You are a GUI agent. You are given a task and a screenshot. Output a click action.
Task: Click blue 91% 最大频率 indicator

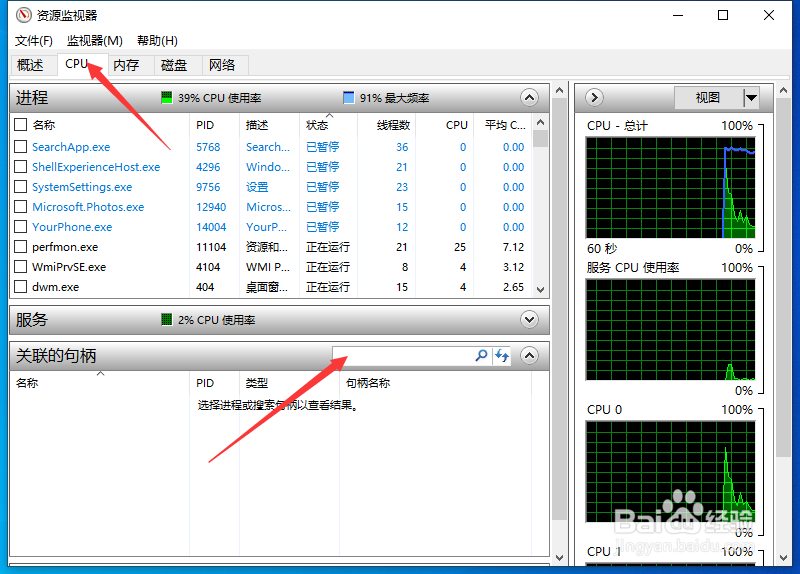pos(348,97)
